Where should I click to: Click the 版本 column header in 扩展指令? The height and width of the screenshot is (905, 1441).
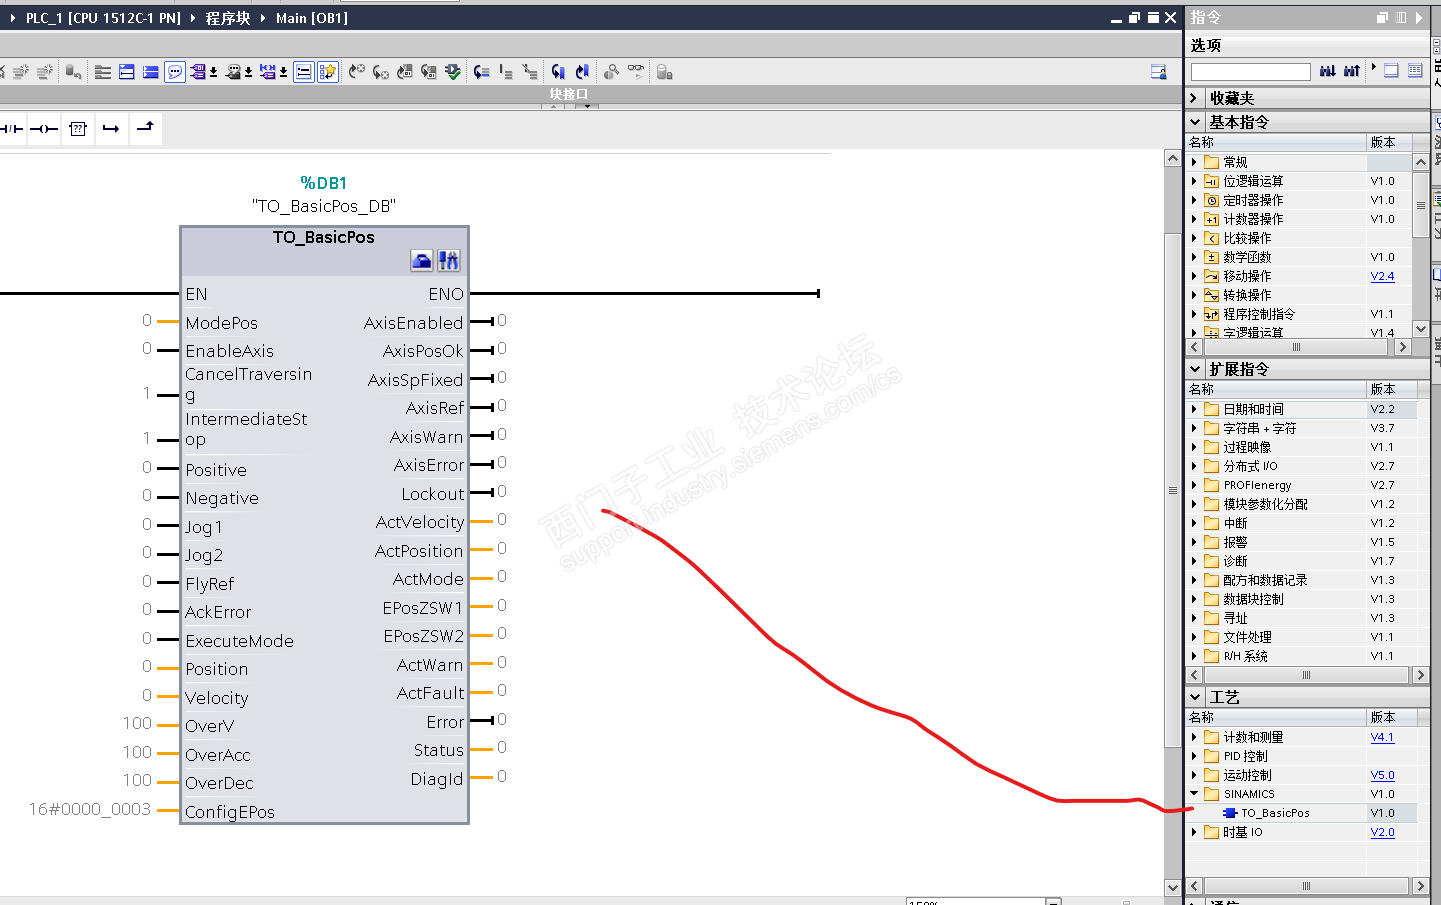click(x=1391, y=389)
